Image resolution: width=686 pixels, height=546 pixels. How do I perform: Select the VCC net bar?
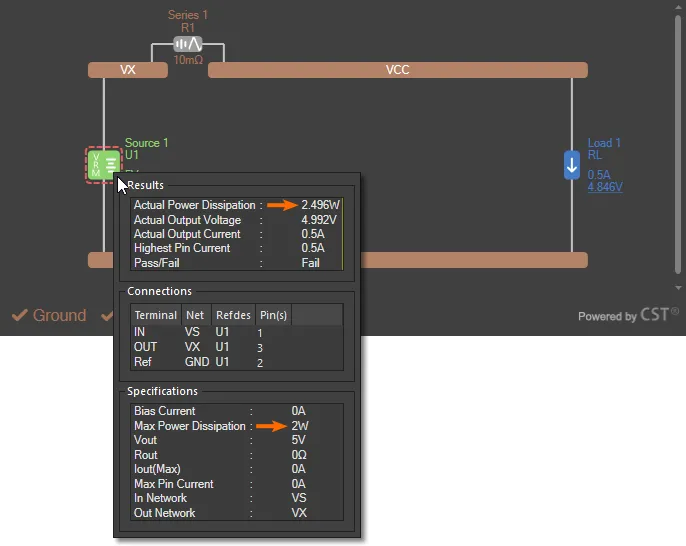(397, 70)
